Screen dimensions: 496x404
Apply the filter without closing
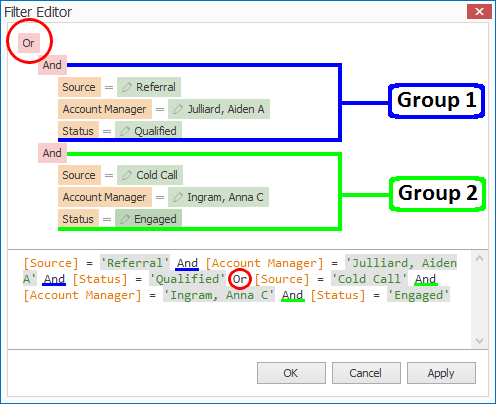pos(441,373)
